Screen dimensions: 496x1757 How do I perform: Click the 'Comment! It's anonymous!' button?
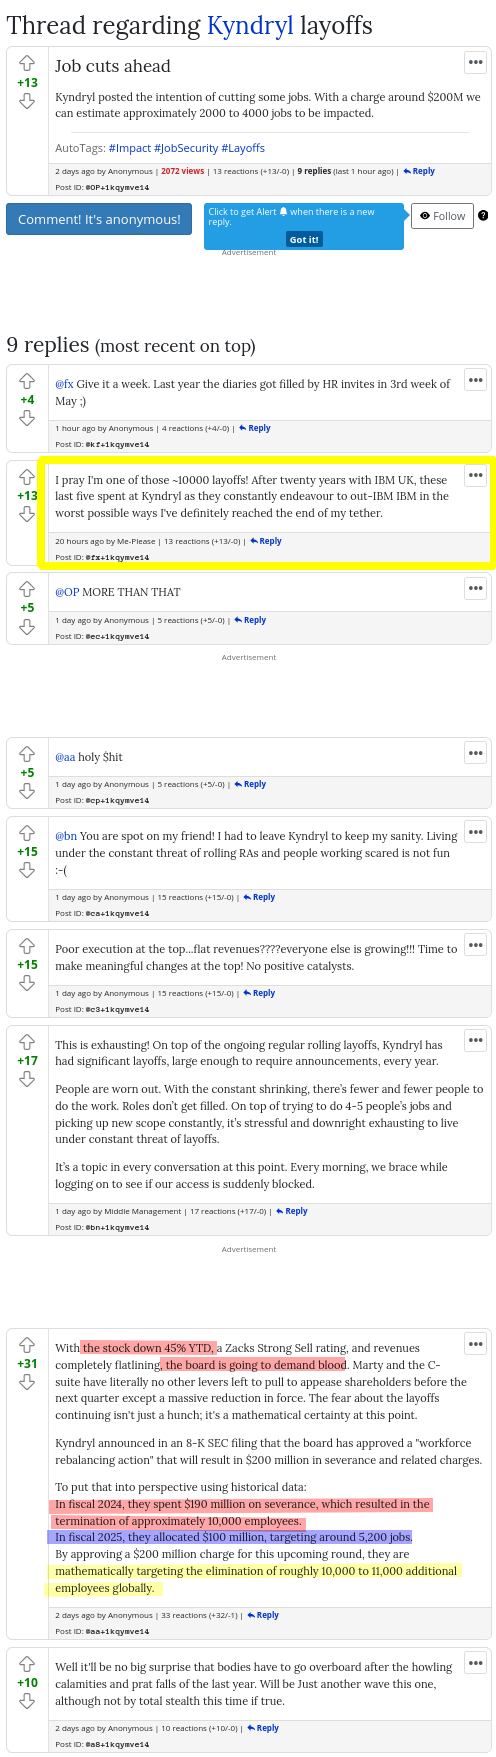pyautogui.click(x=99, y=219)
